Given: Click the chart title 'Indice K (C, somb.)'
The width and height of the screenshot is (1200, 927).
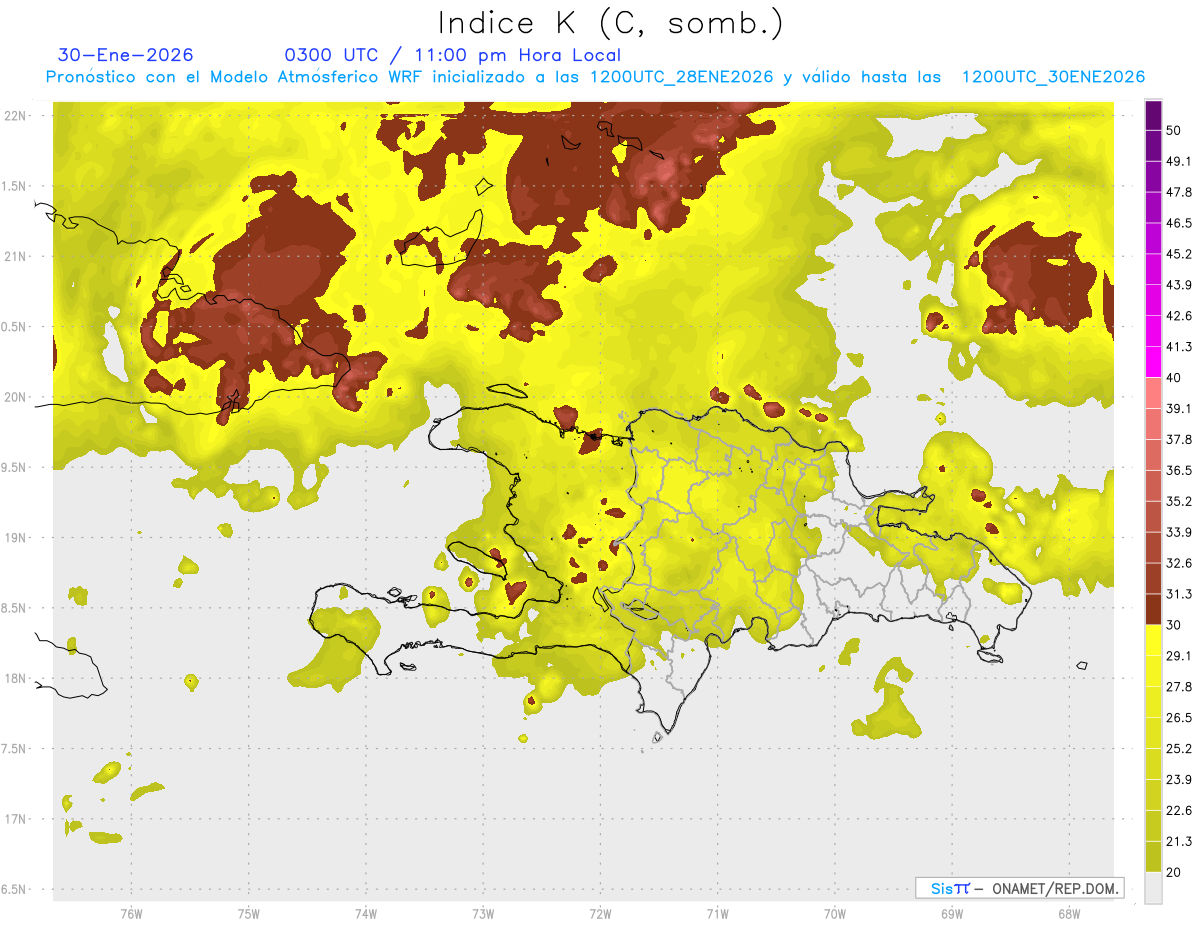Looking at the screenshot, I should [x=610, y=22].
